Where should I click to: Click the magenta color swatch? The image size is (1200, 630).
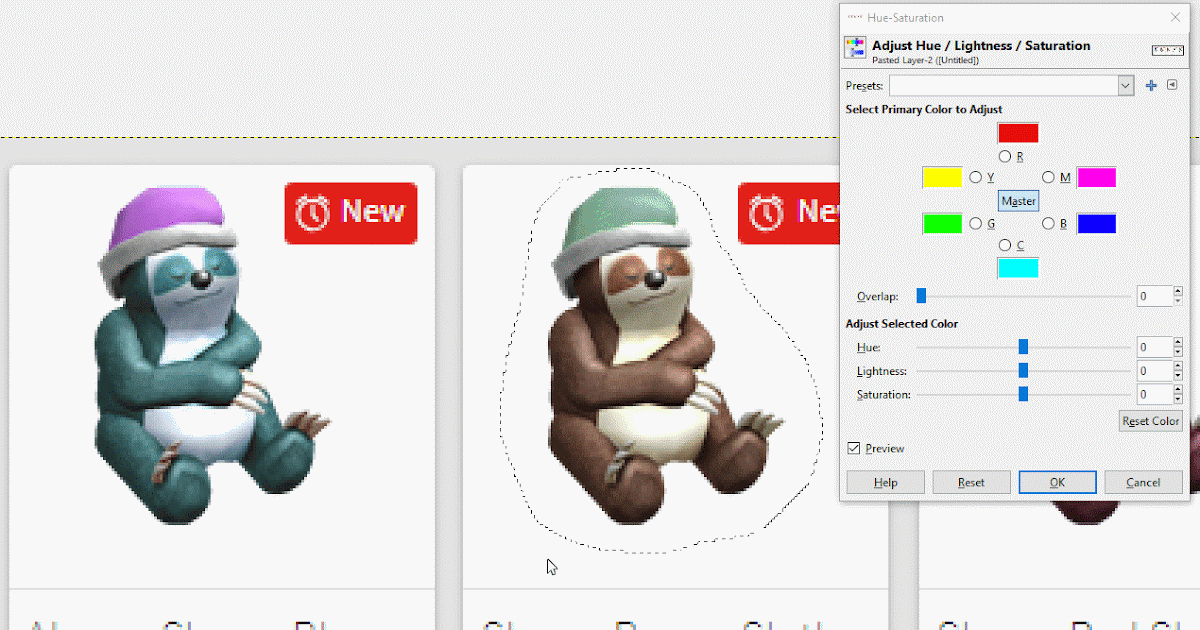(1096, 177)
